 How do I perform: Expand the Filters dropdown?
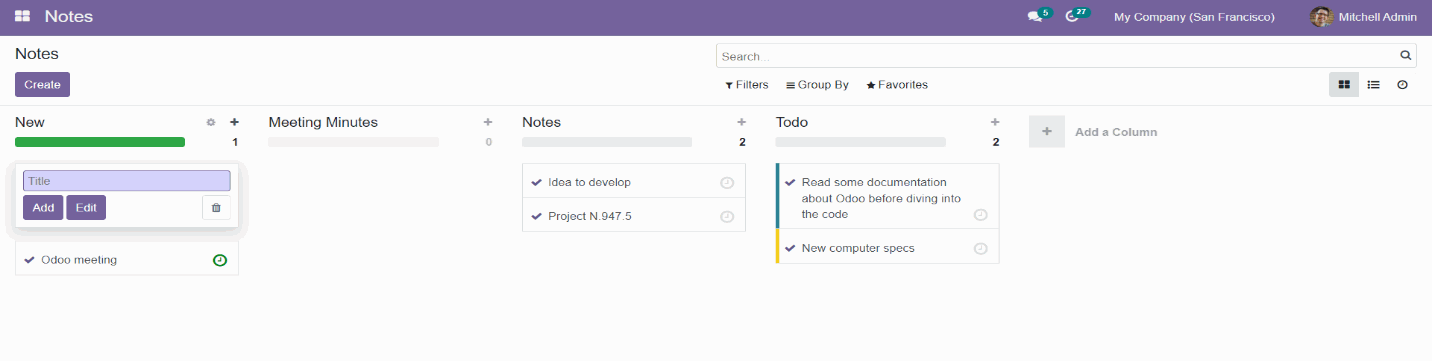pos(747,85)
